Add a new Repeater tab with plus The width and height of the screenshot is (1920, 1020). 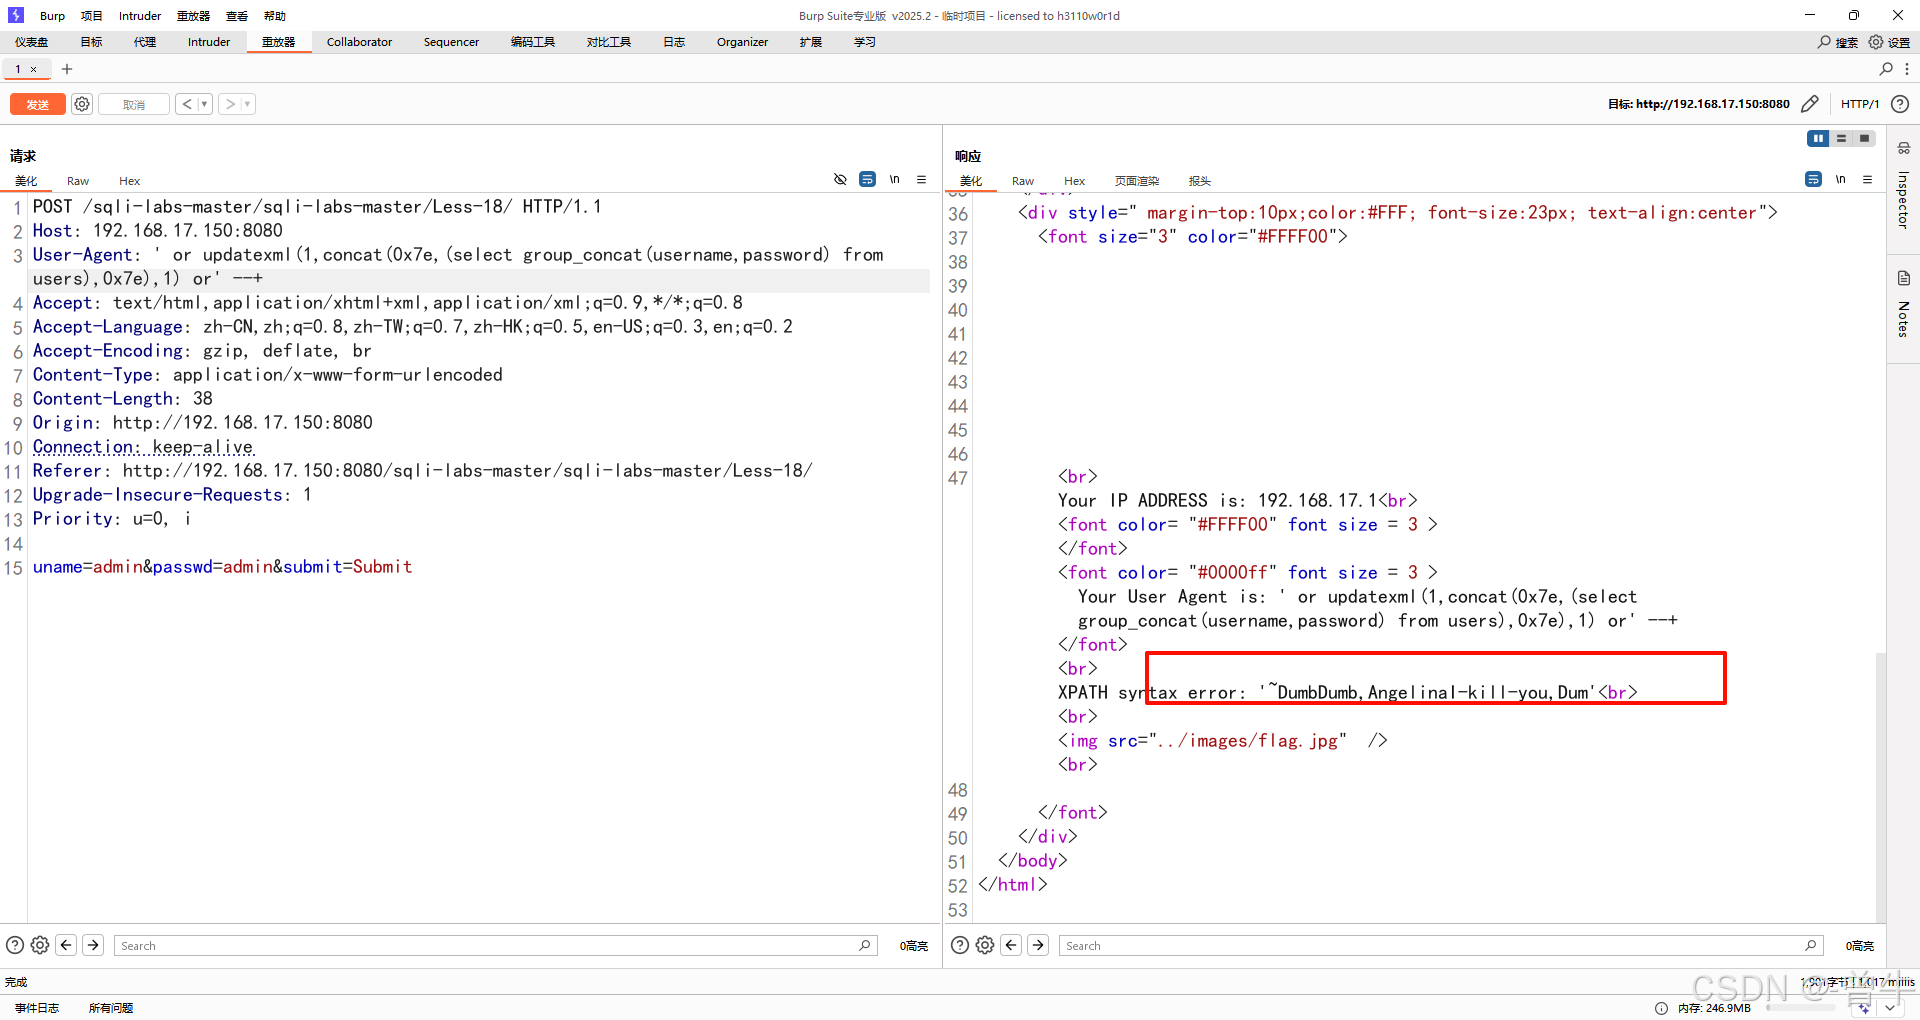pos(67,69)
